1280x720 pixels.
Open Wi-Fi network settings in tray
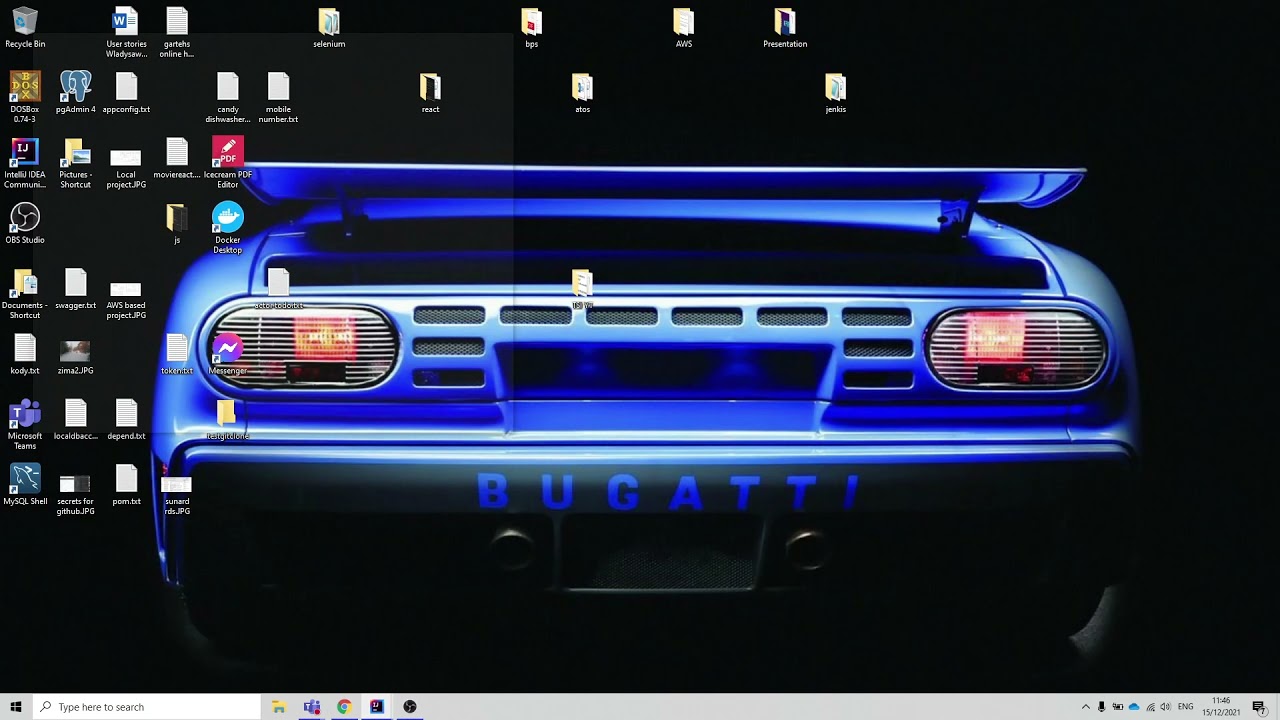click(x=1150, y=707)
